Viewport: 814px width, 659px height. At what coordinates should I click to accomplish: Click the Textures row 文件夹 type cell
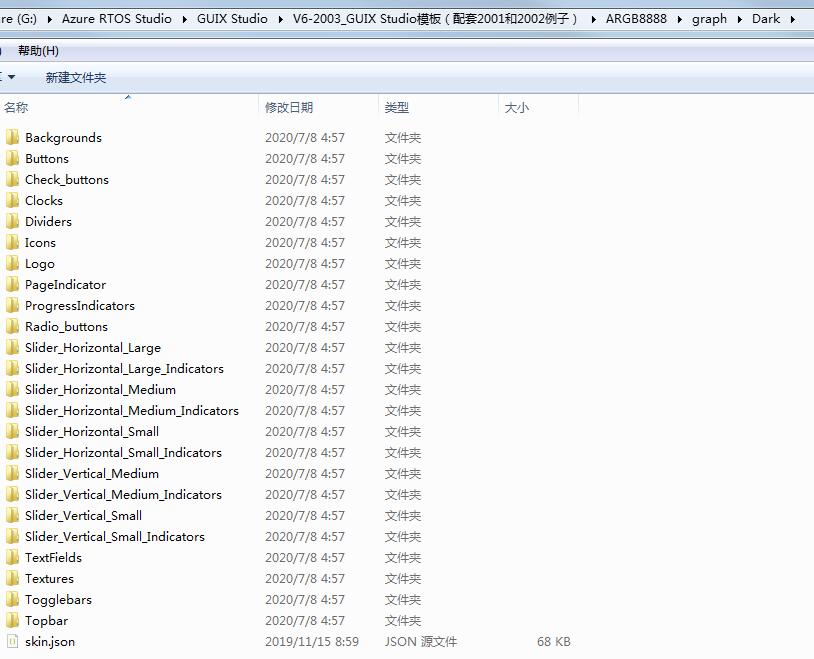[x=402, y=579]
